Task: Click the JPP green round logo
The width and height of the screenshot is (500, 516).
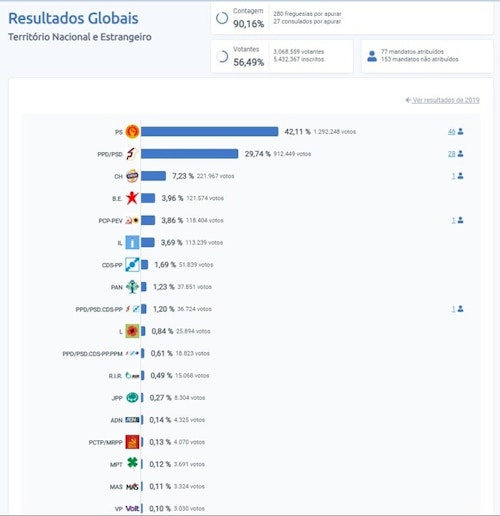Action: coord(132,397)
